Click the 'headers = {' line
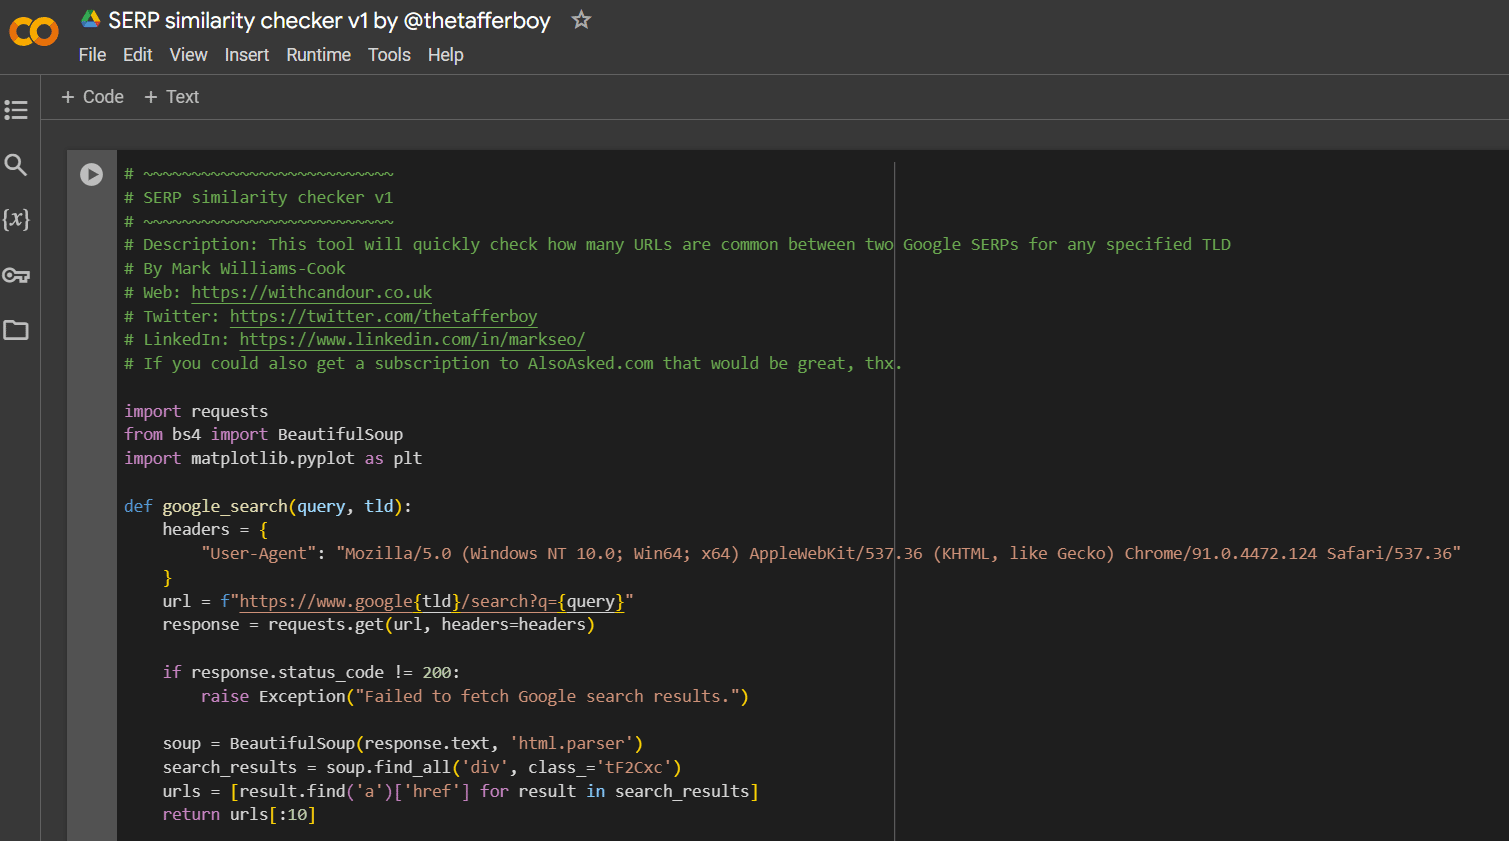1509x841 pixels. 215,530
